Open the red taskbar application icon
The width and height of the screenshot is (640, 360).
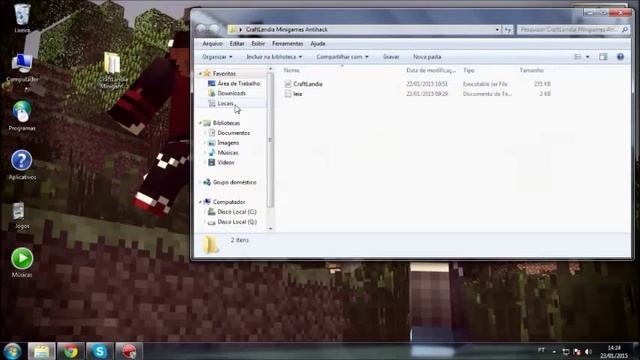129,351
